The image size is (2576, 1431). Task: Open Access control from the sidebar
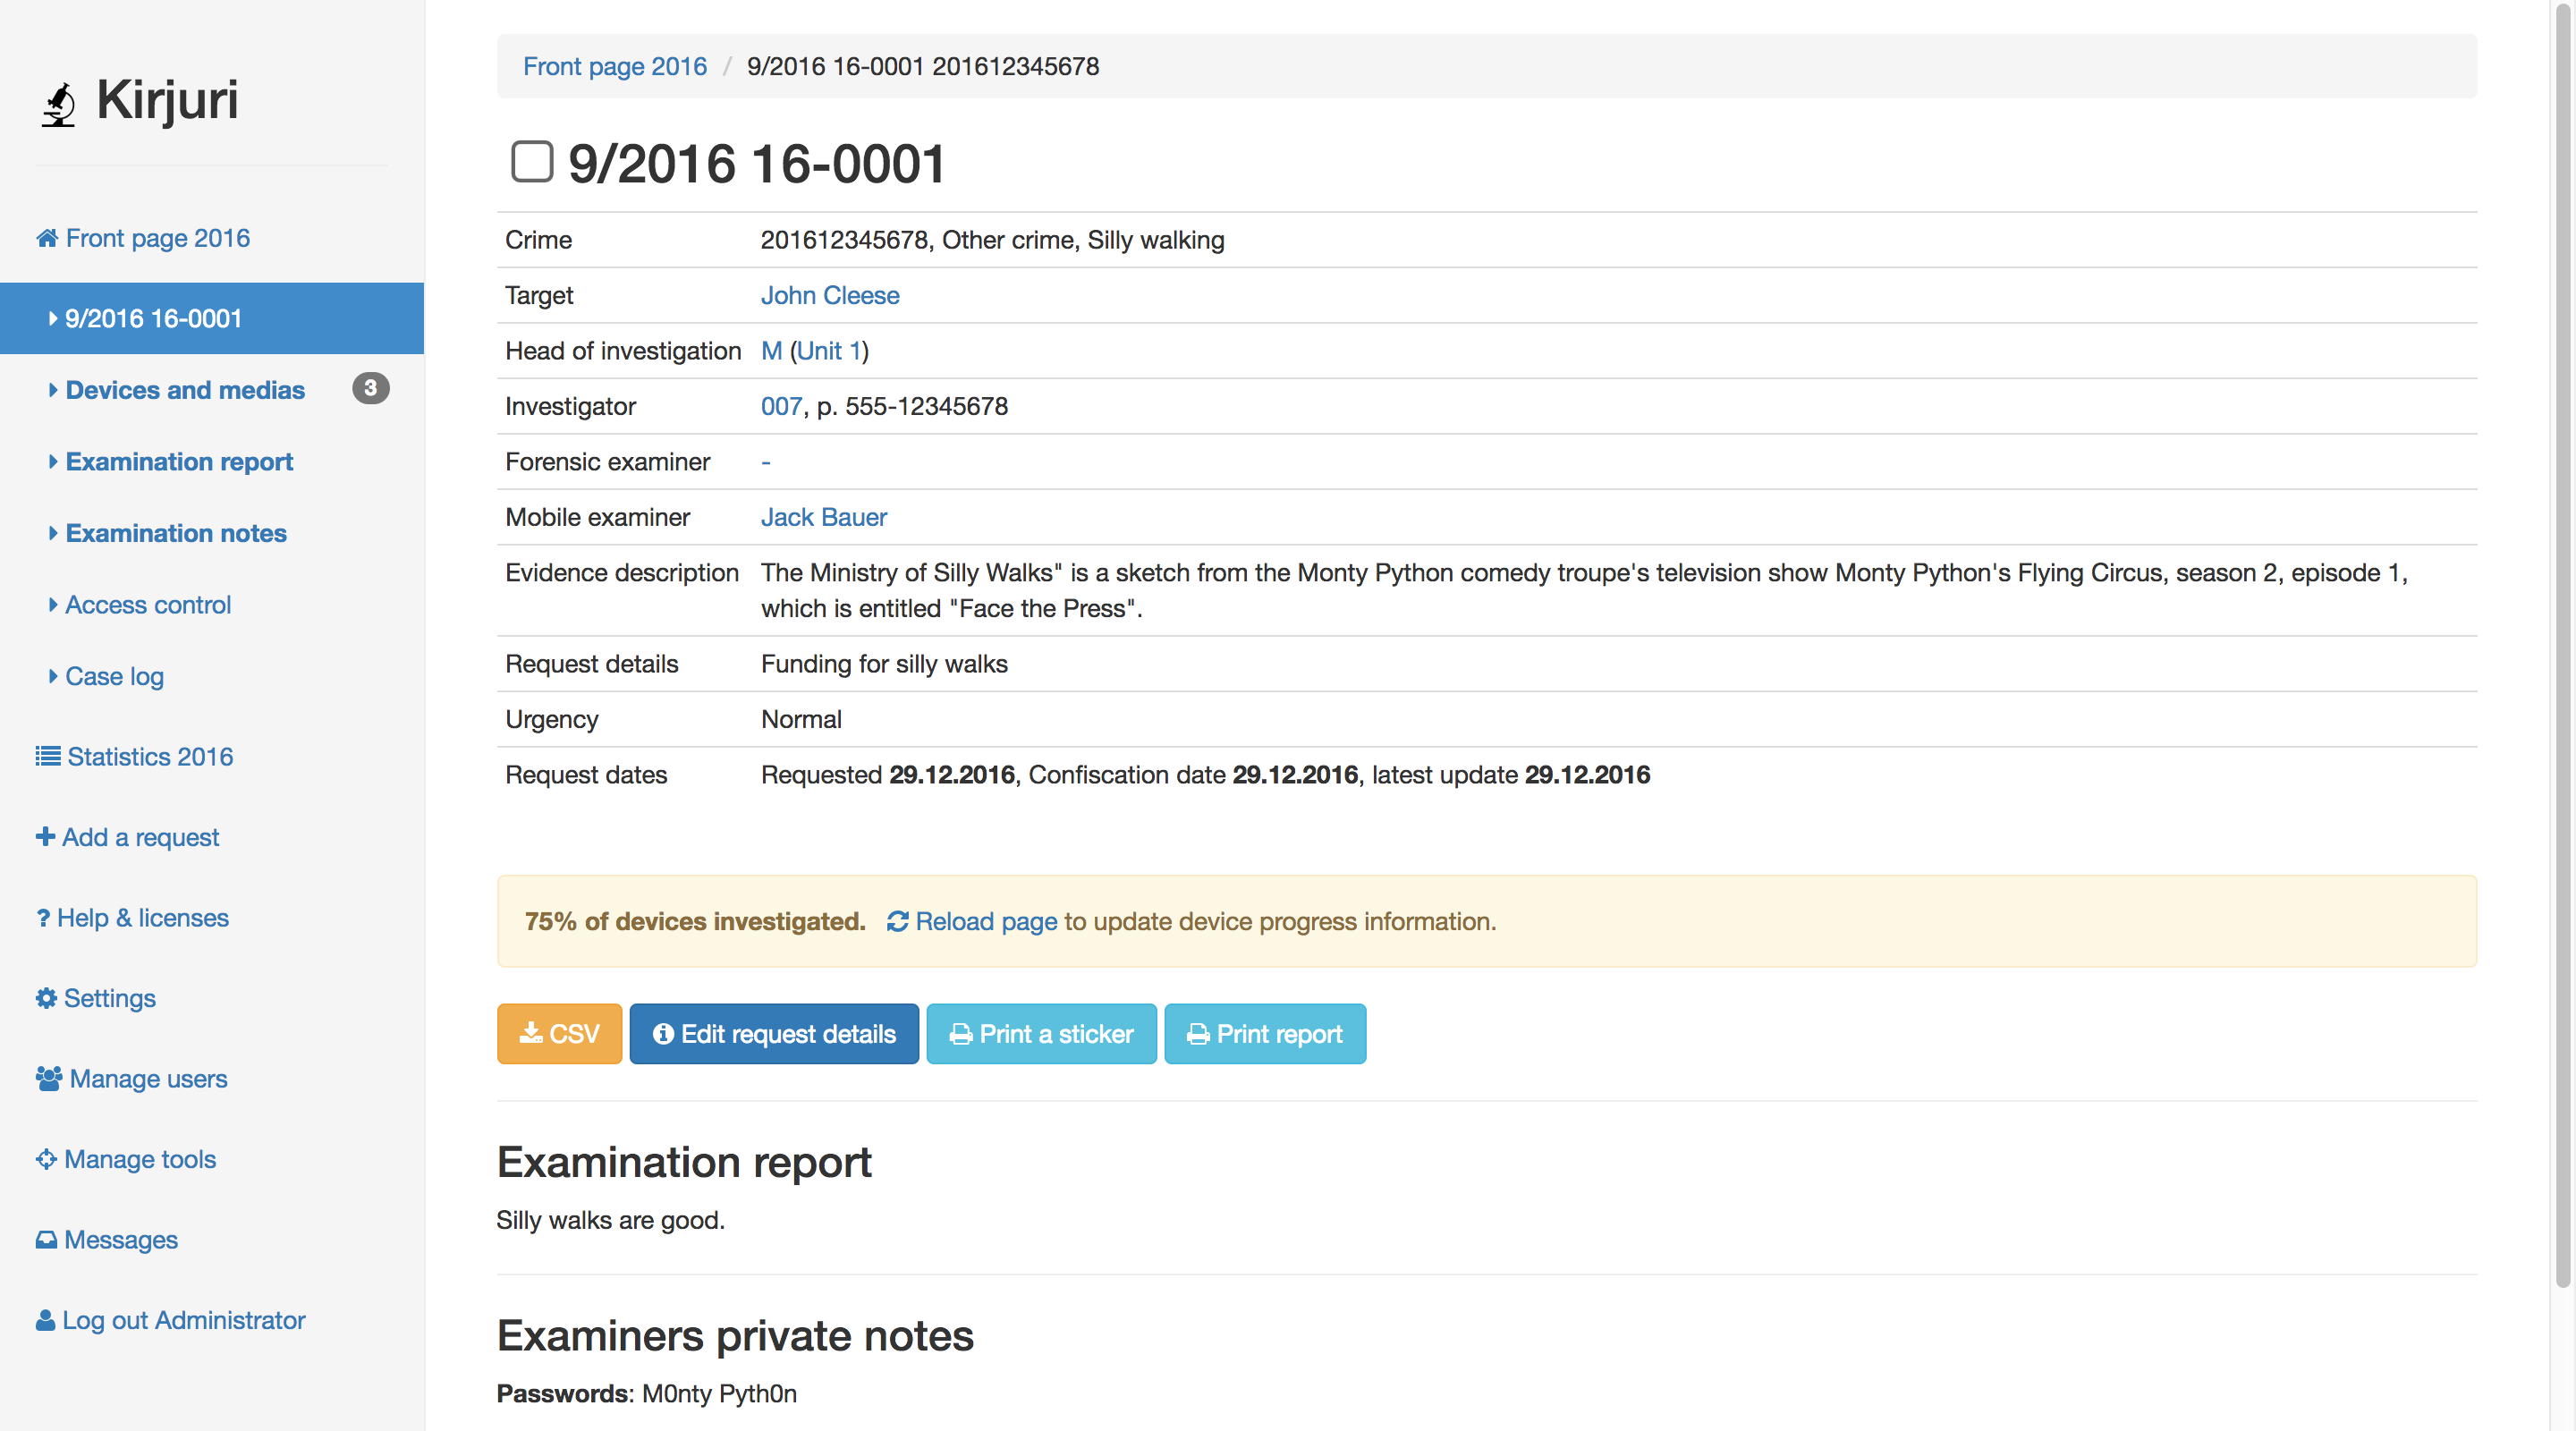pyautogui.click(x=147, y=605)
